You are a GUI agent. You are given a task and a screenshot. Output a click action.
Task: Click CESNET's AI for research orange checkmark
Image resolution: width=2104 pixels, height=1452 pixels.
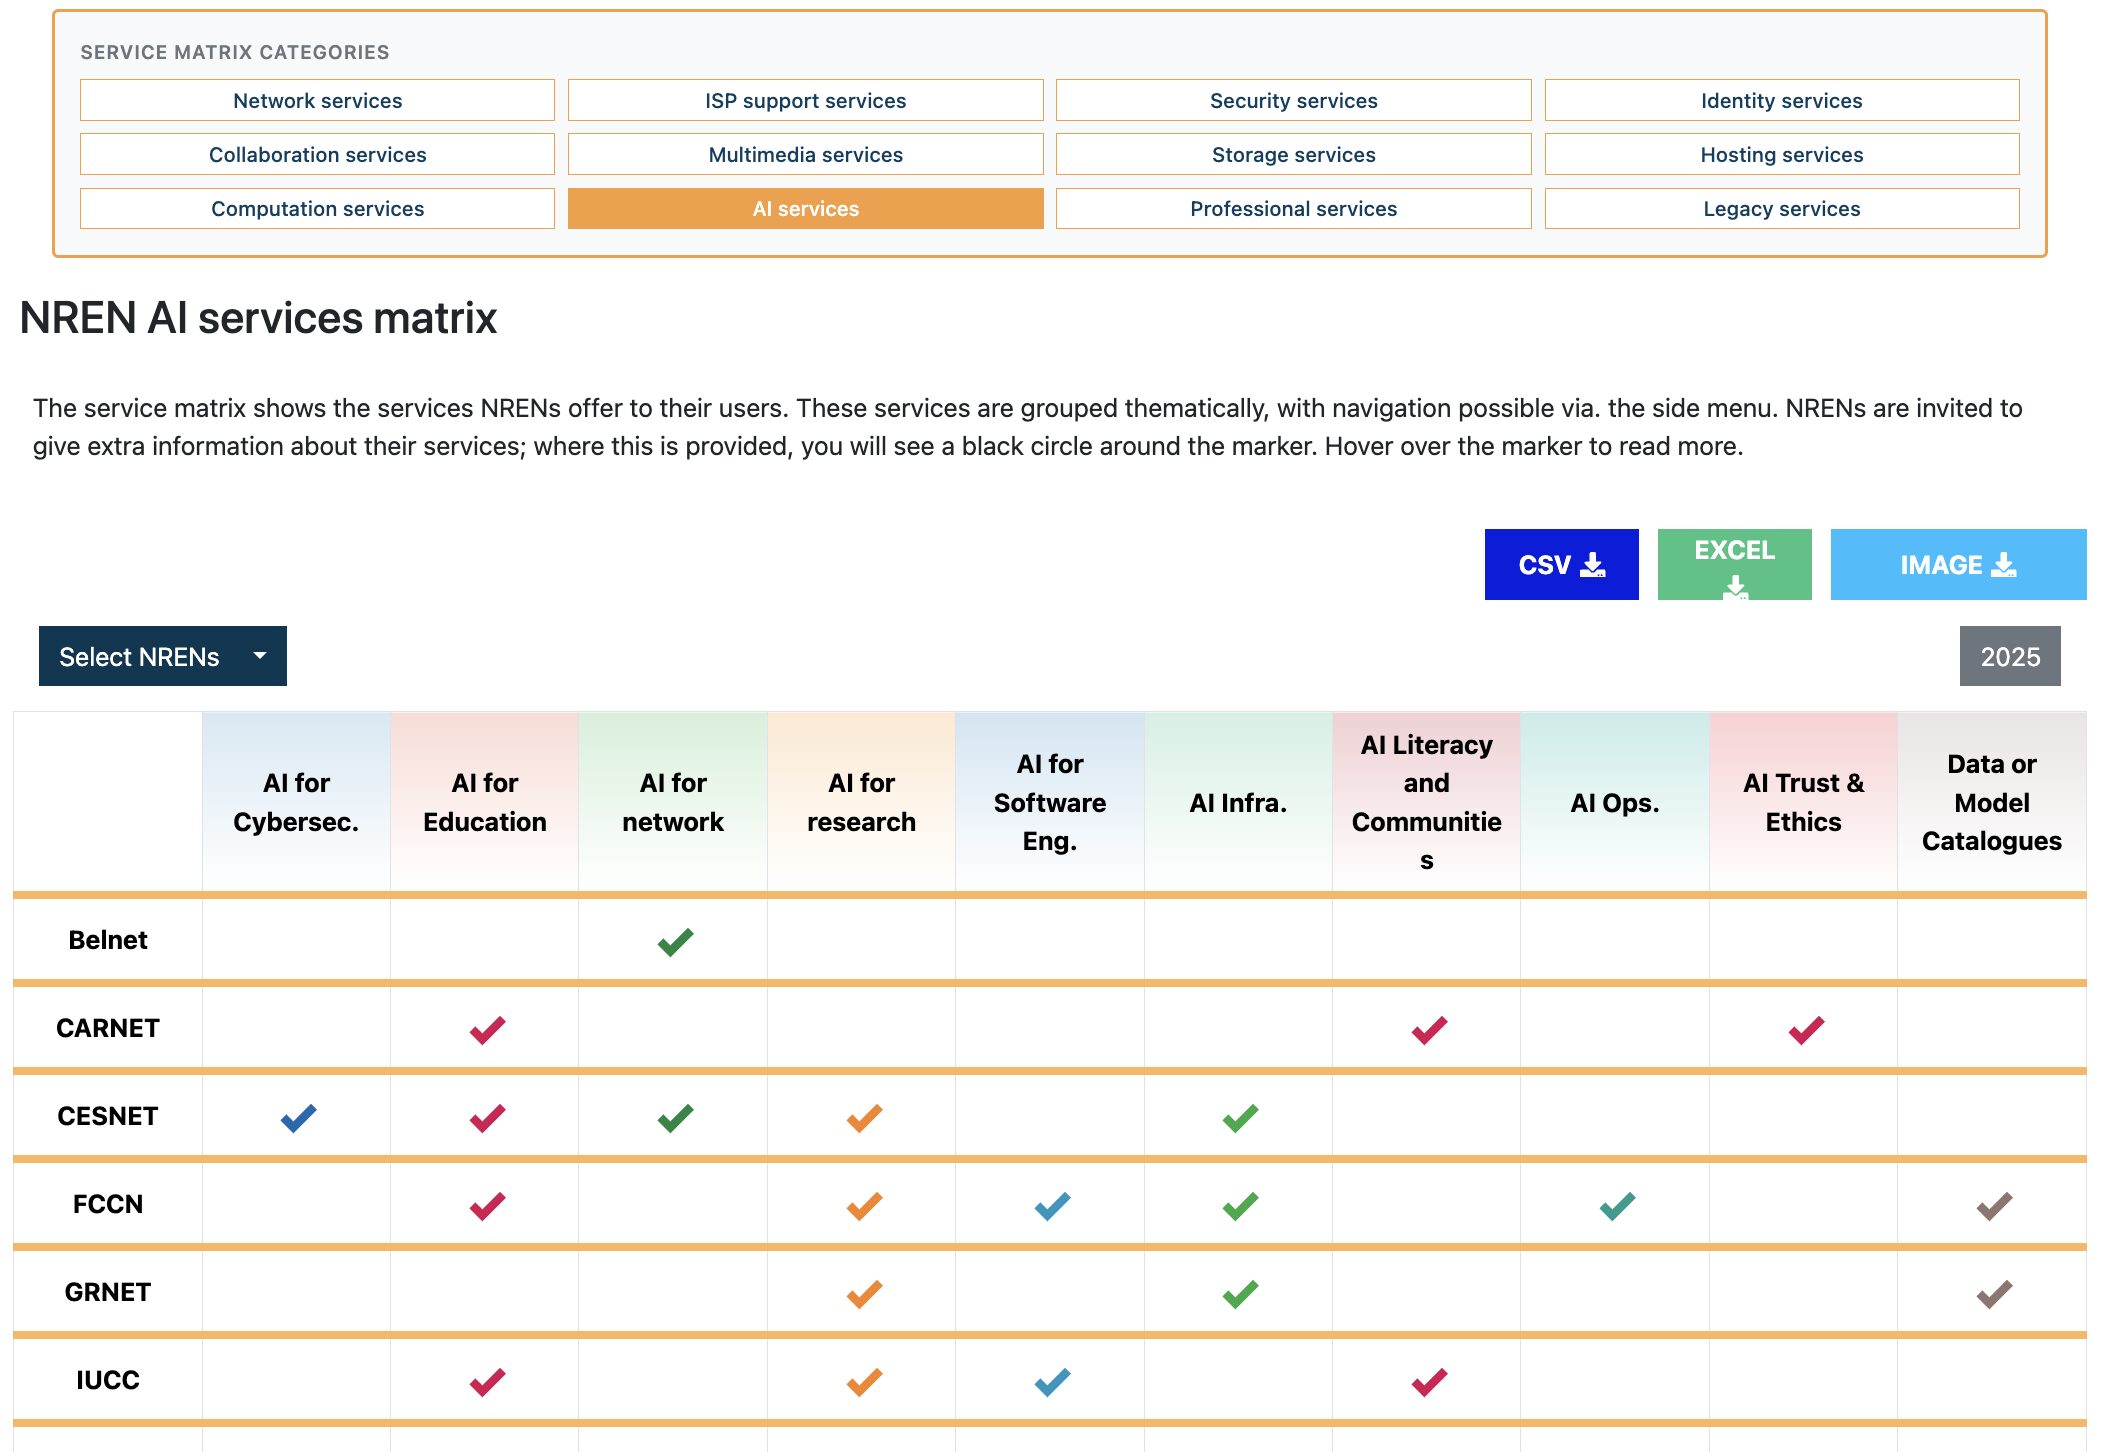coord(864,1117)
